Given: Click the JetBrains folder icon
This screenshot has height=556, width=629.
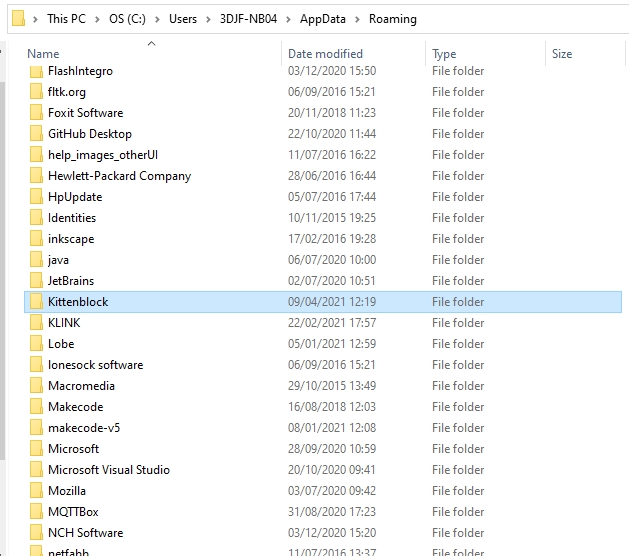Looking at the screenshot, I should (x=36, y=281).
